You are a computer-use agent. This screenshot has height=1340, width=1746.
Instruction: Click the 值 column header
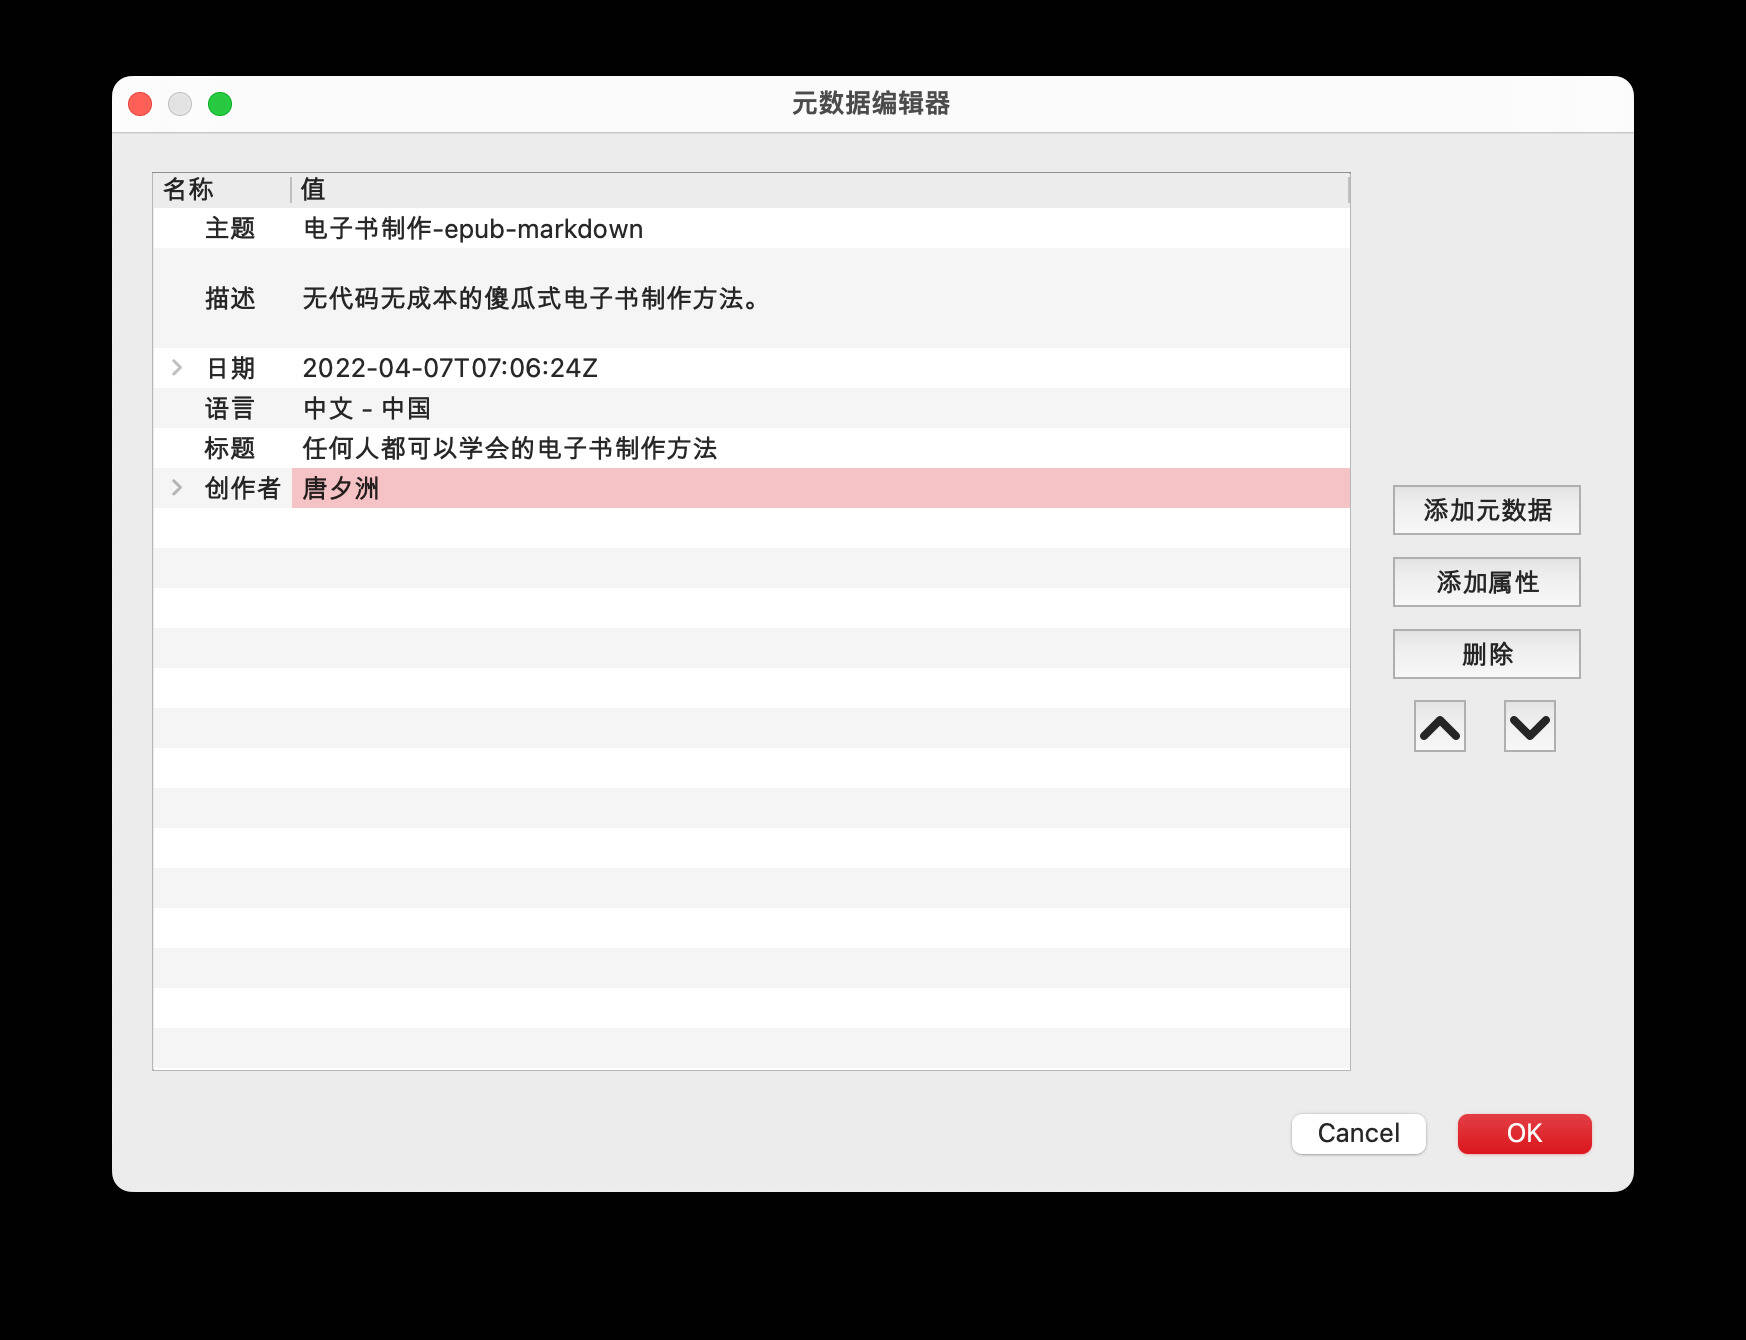[x=820, y=190]
